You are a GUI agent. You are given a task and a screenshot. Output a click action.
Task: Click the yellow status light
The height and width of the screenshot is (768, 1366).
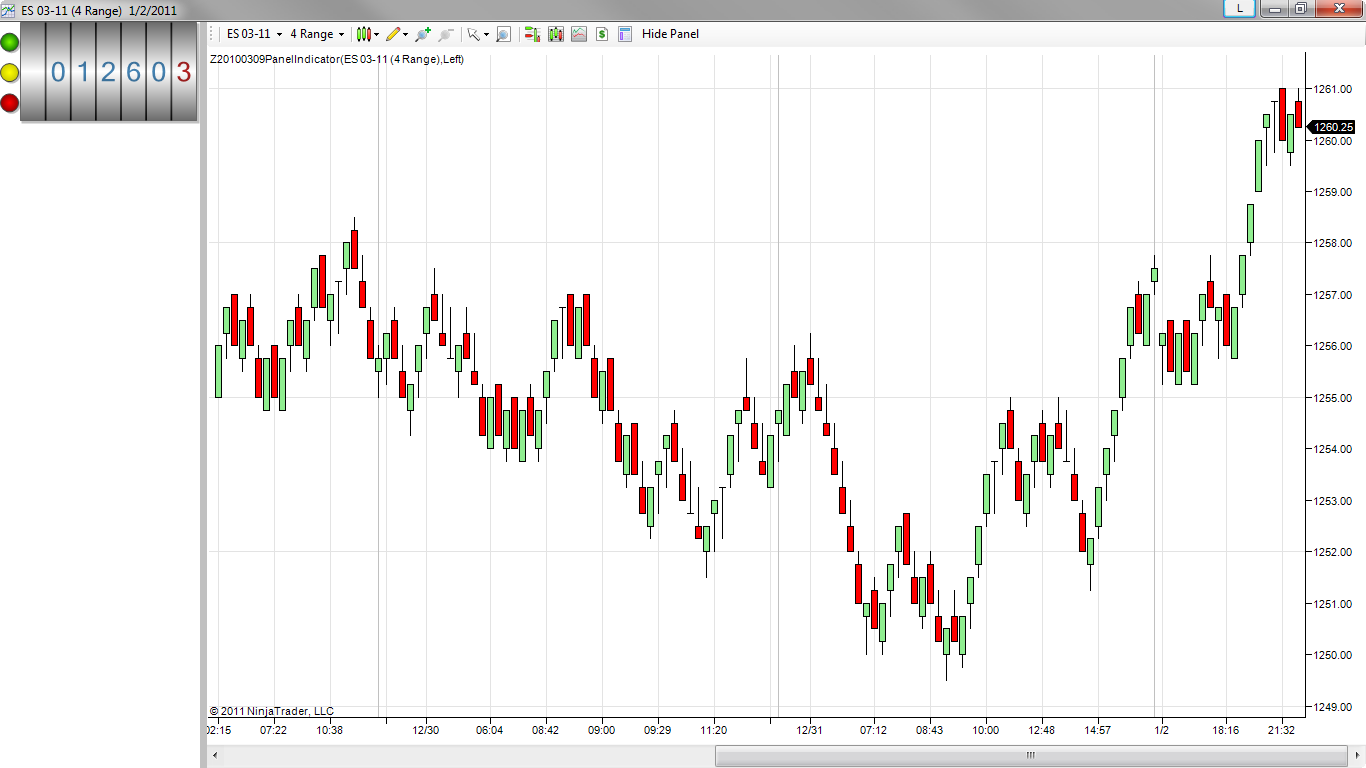click(x=9, y=72)
